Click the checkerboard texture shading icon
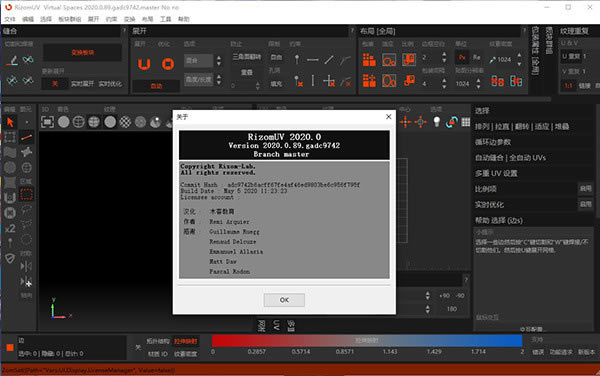 pyautogui.click(x=125, y=122)
